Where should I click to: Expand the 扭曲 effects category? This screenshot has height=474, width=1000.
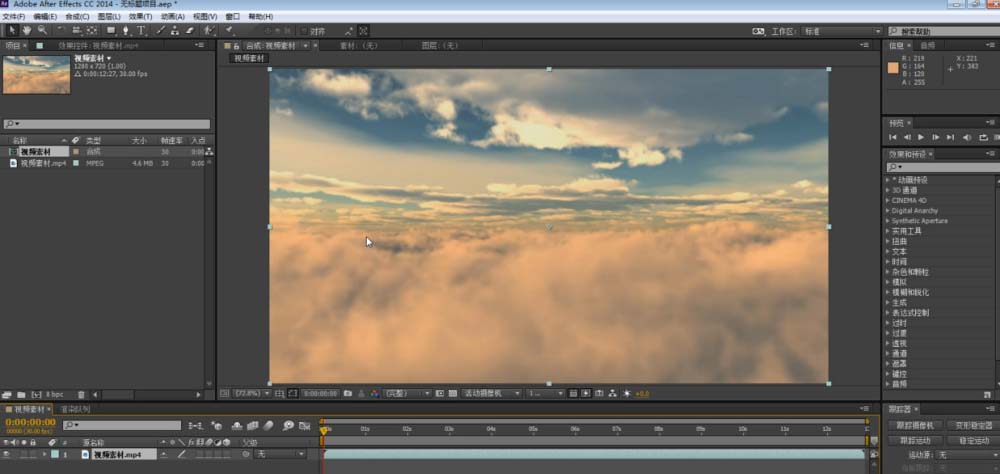click(888, 241)
